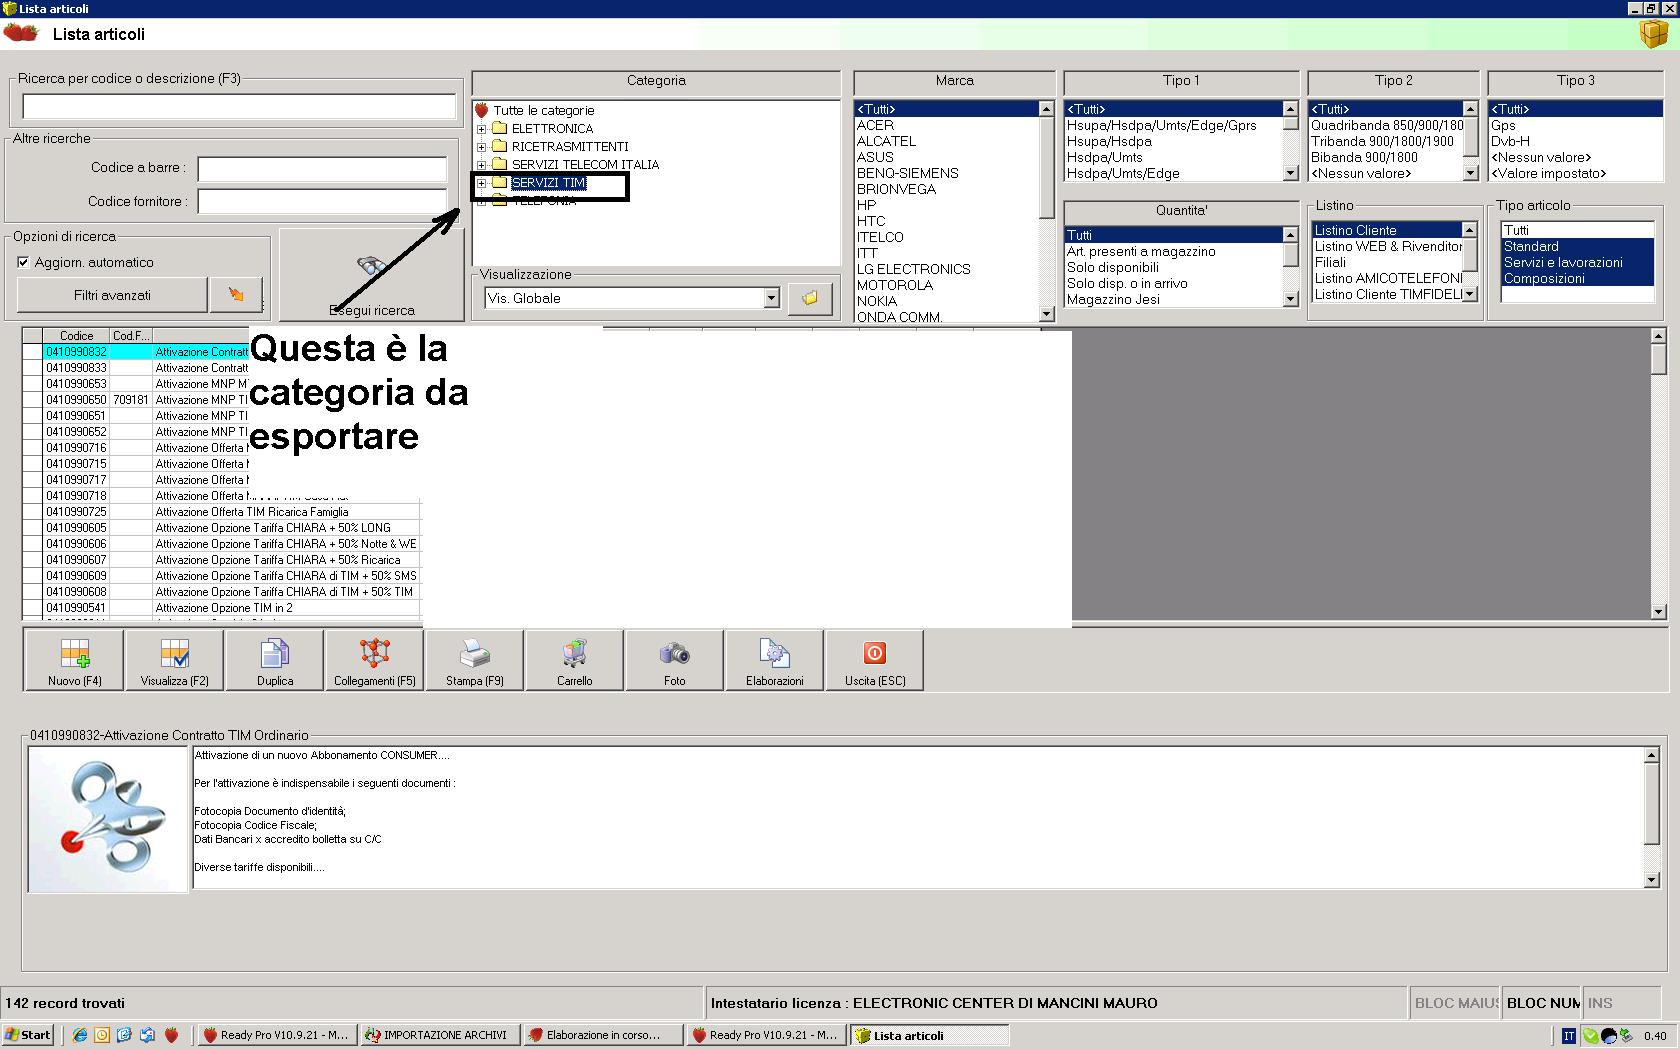Select the TELEFONIA category
This screenshot has width=1680, height=1050.
click(544, 201)
